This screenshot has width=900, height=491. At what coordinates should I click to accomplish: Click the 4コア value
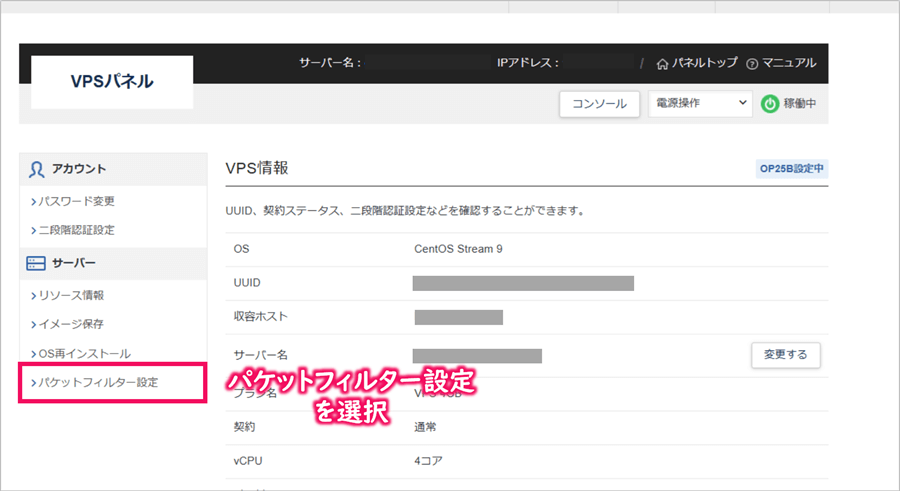coord(428,461)
